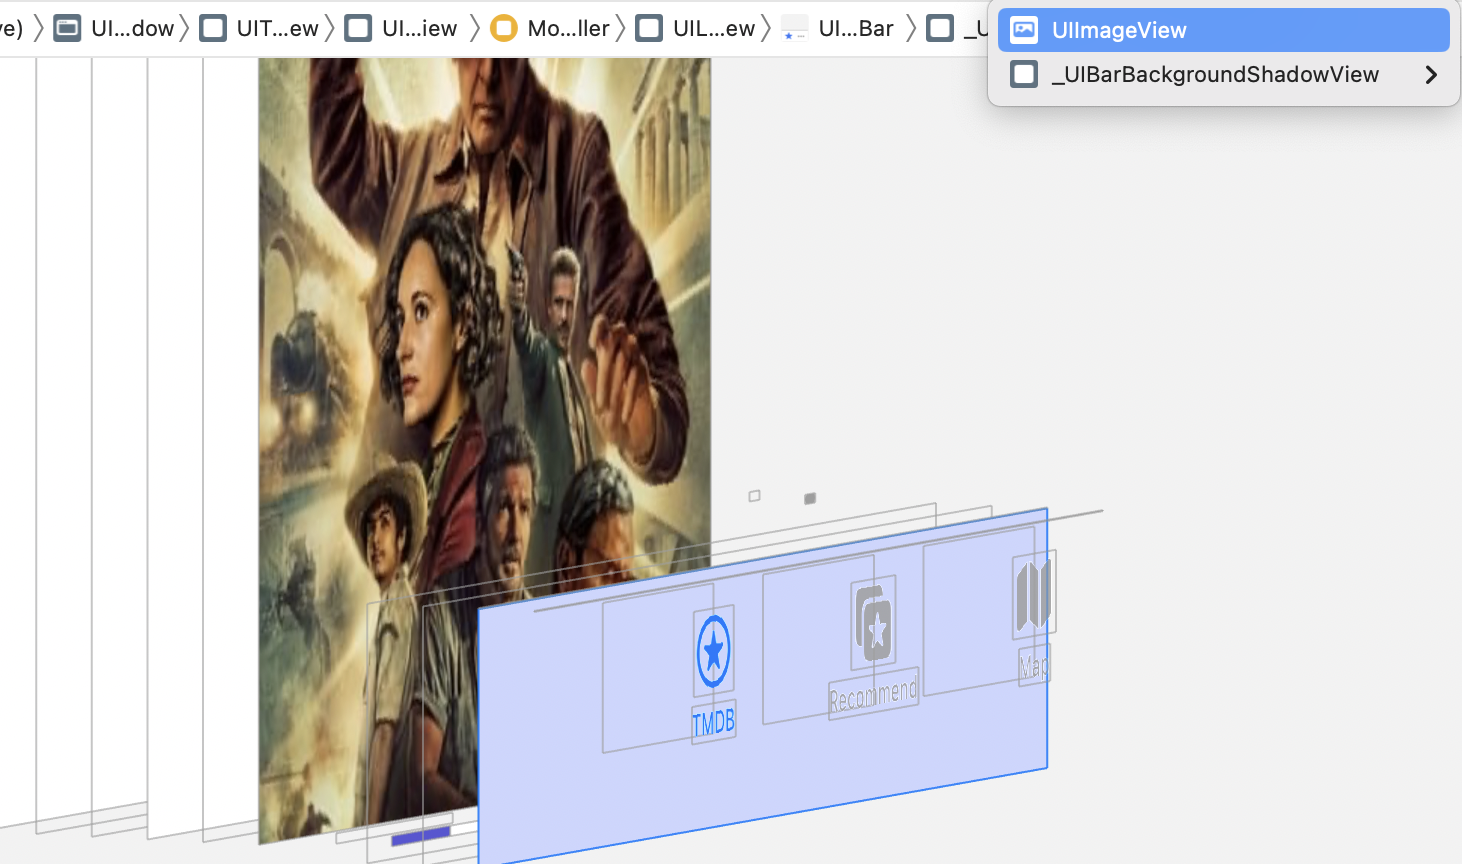Click the view icon beside UIT...ew
Screen dimensions: 1462x864
click(213, 28)
